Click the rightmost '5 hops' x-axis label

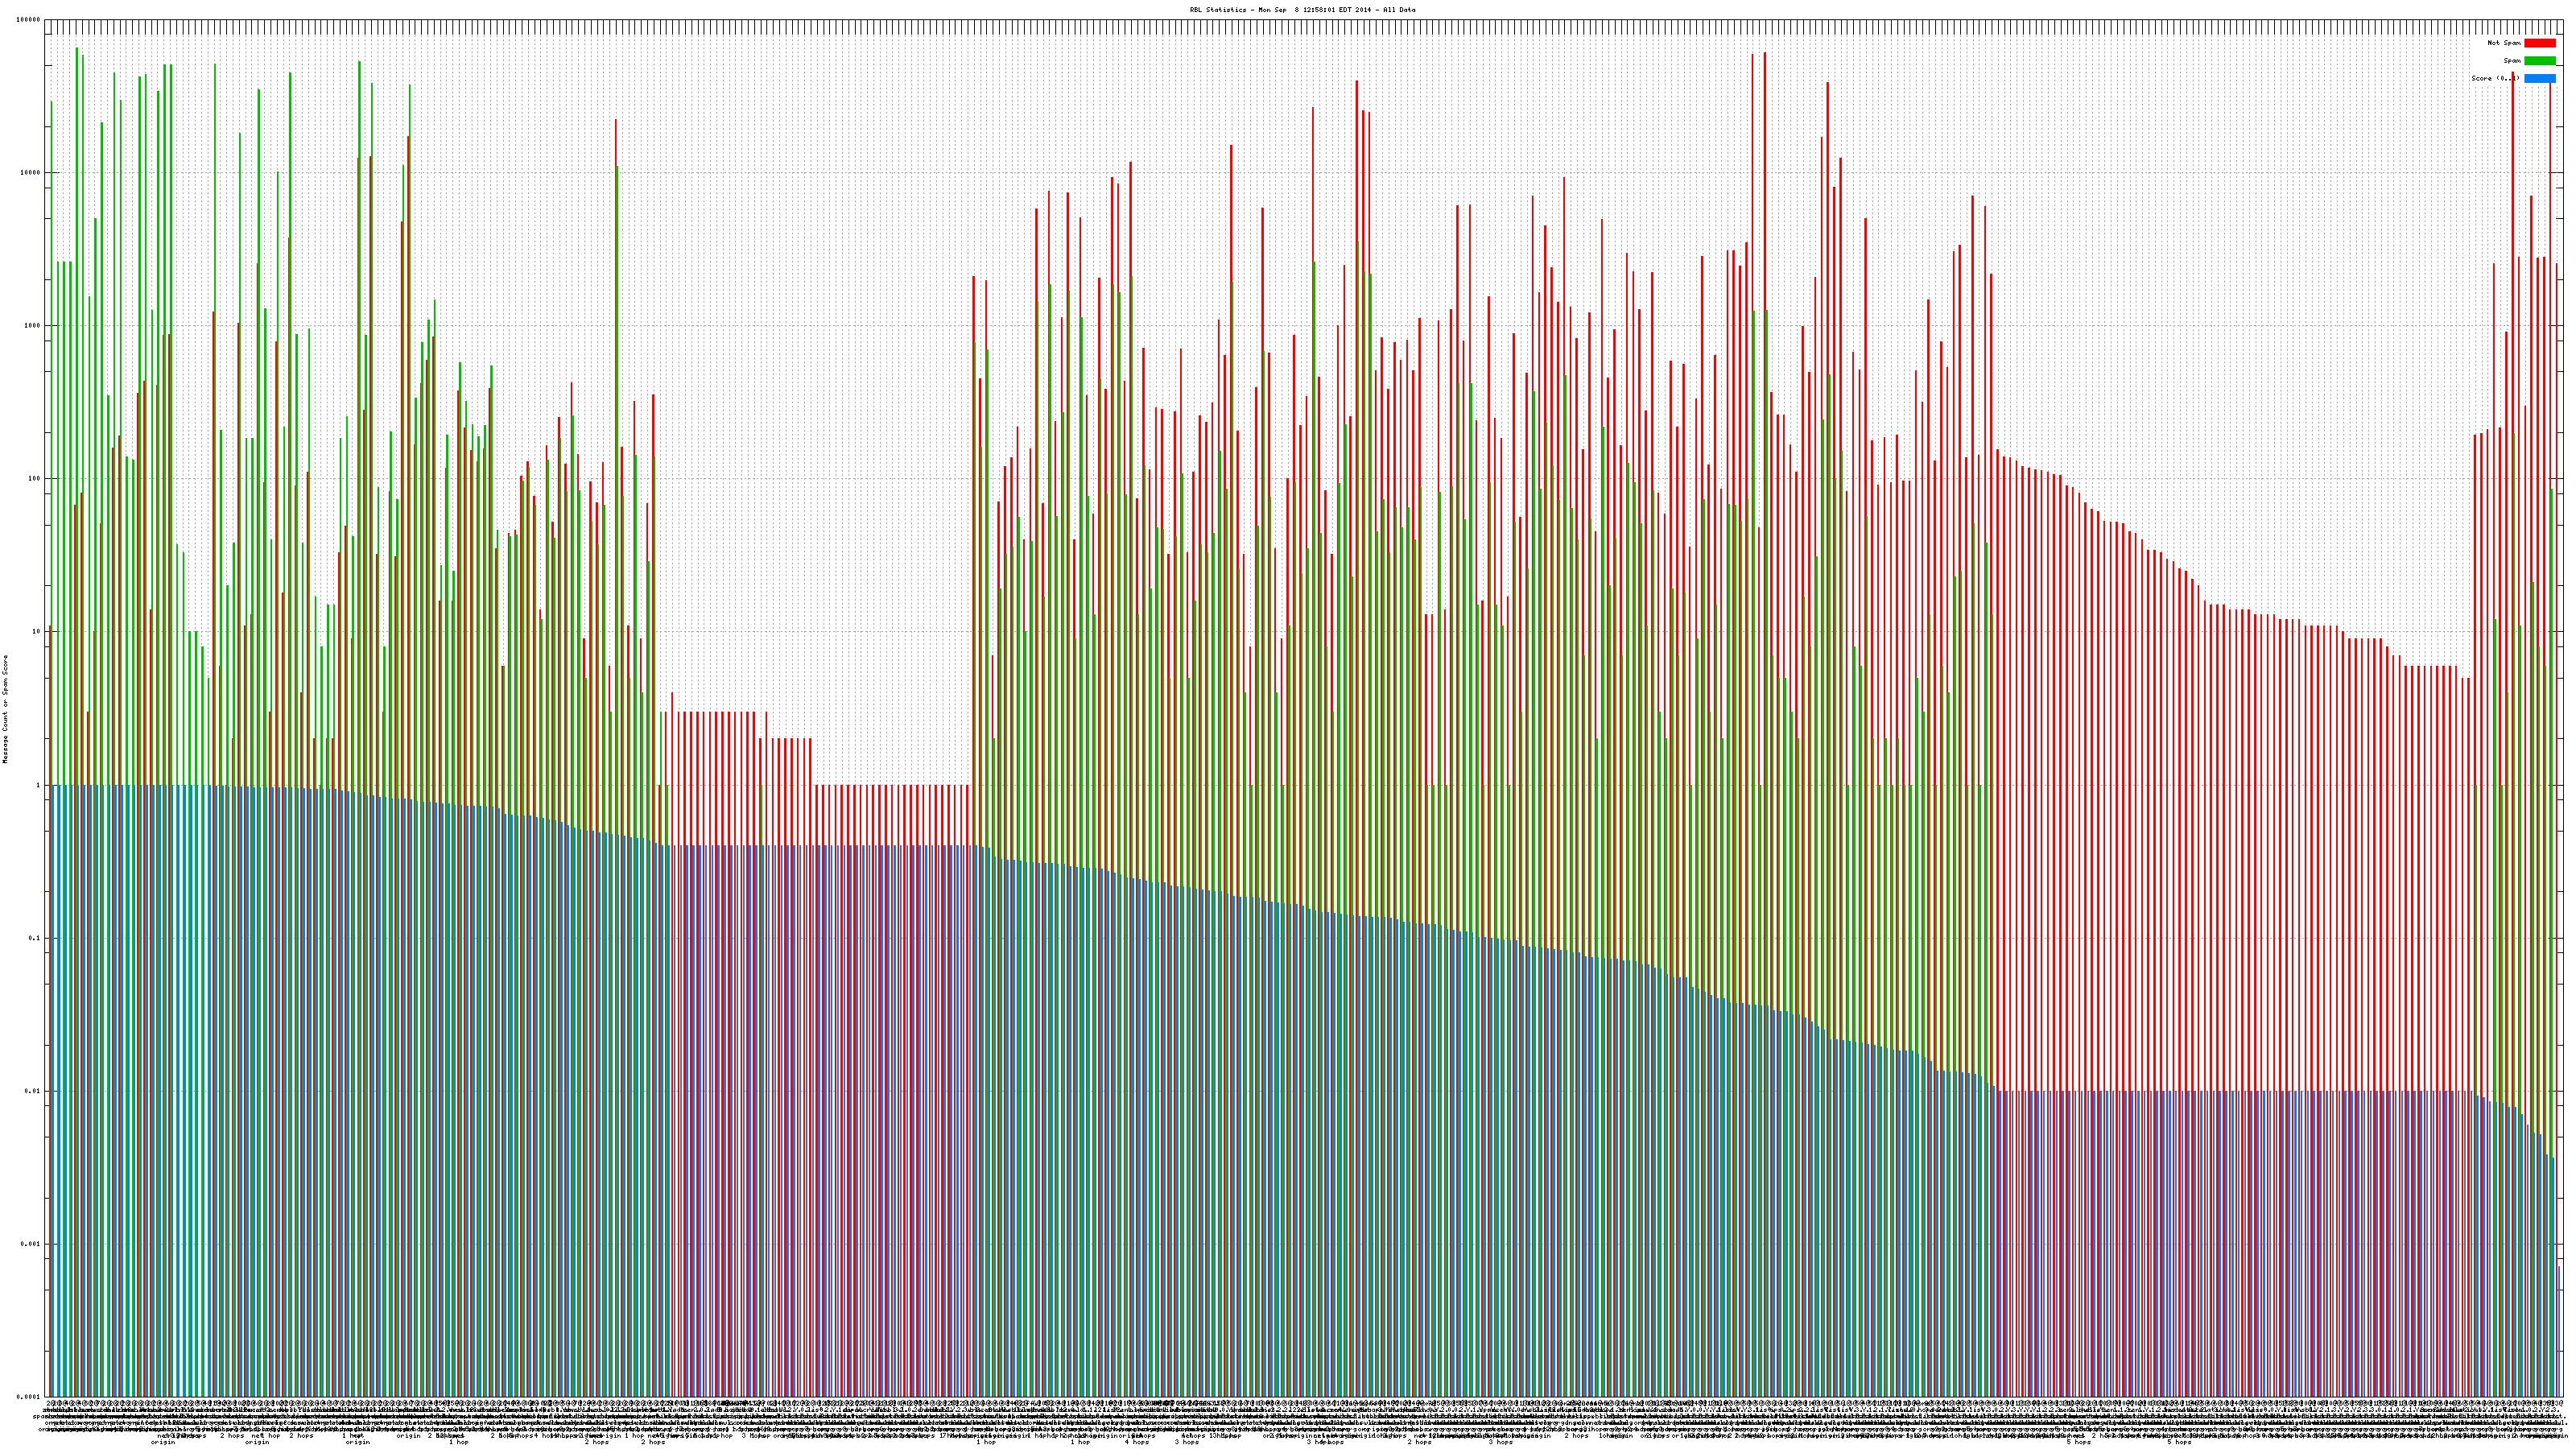2180,1442
